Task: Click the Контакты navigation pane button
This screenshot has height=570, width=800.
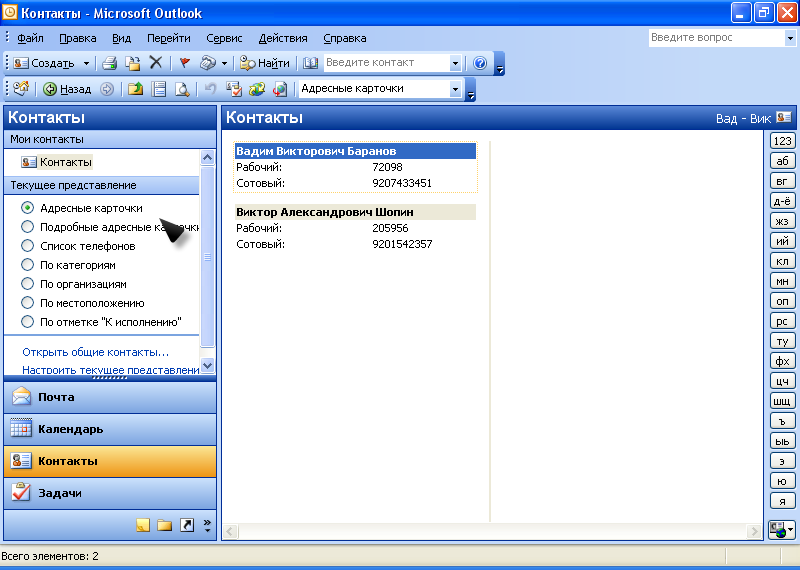Action: pyautogui.click(x=110, y=461)
